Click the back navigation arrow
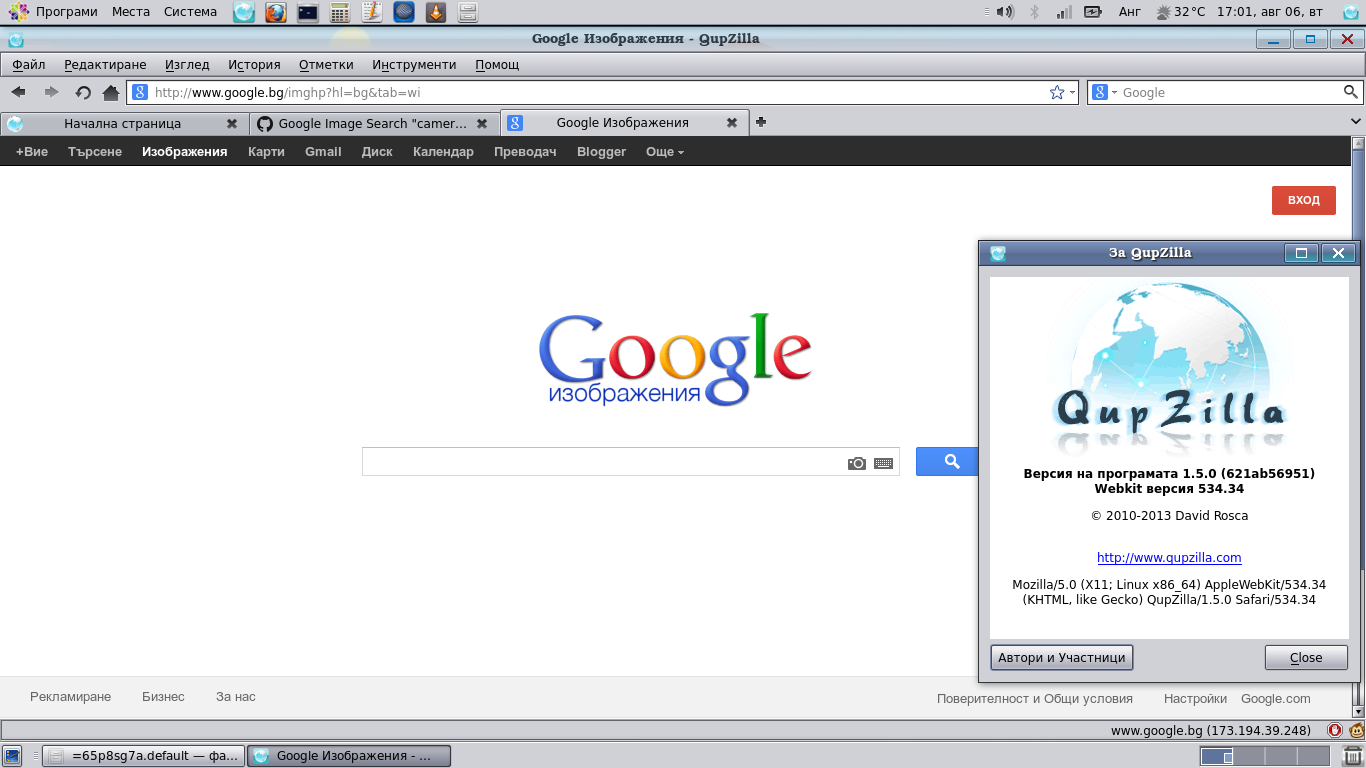Viewport: 1366px width, 768px height. (x=17, y=92)
